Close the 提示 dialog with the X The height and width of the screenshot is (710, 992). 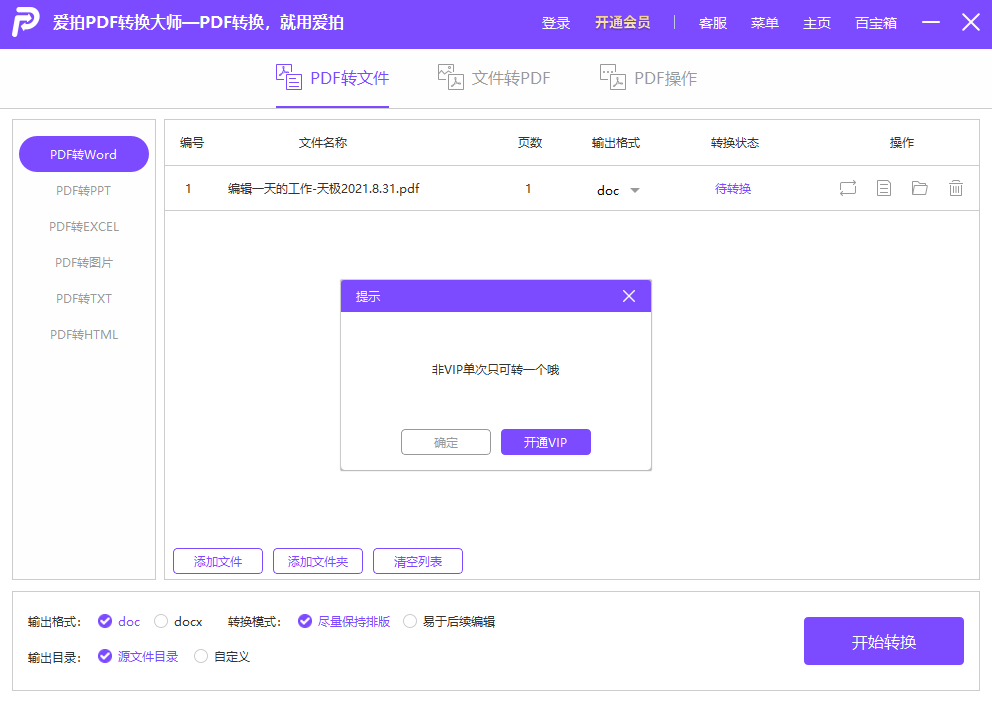pos(629,296)
